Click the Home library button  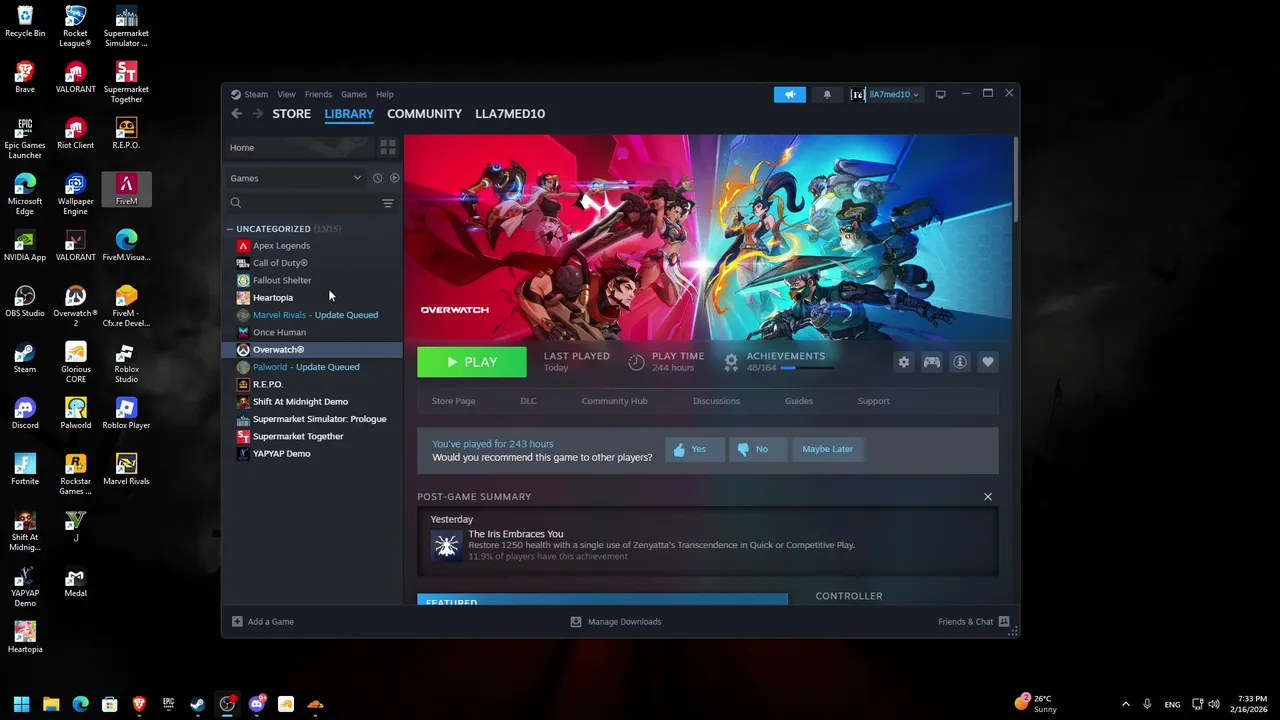coord(298,147)
